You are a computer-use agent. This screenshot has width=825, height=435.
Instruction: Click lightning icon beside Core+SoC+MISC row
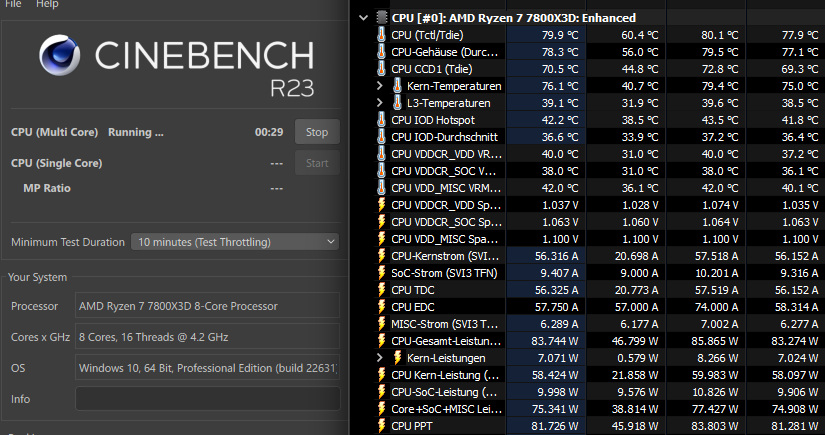pos(381,409)
